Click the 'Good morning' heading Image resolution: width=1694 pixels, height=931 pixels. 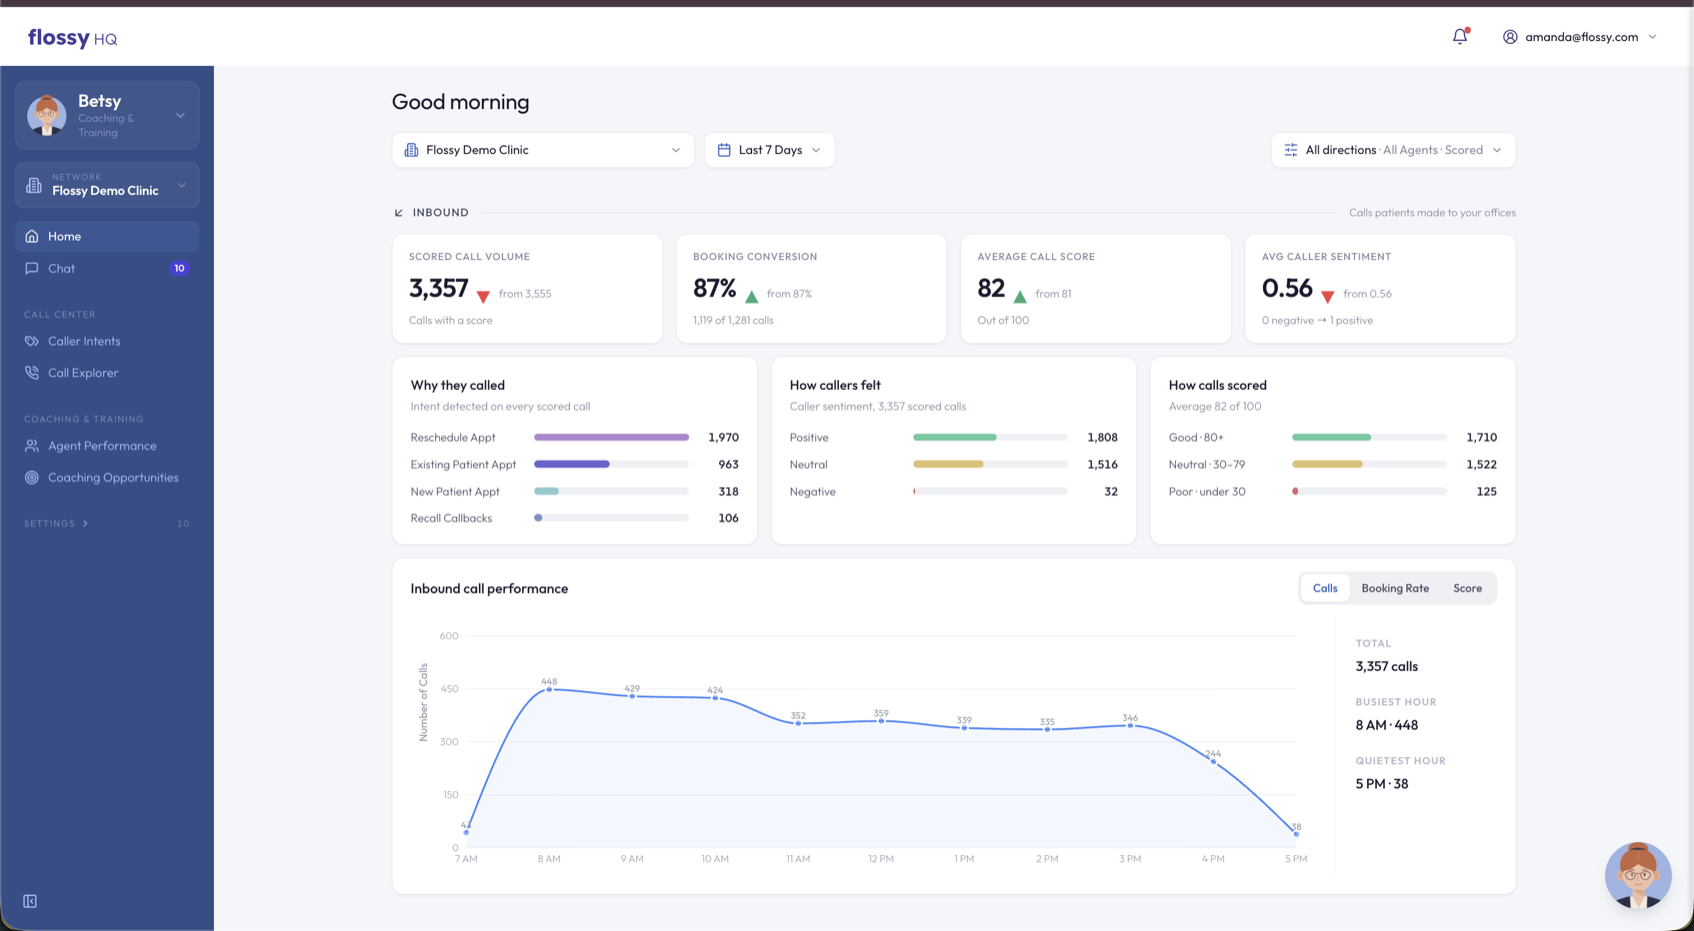(460, 102)
